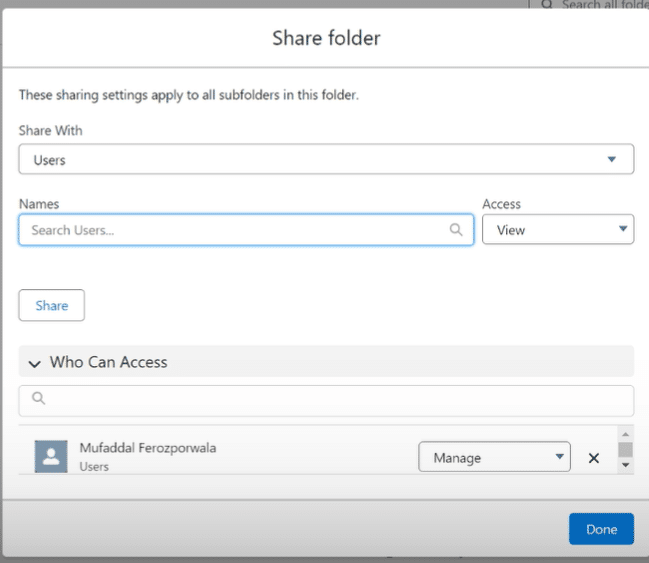
Task: Click the scrollbar up arrow in access list
Action: (625, 433)
